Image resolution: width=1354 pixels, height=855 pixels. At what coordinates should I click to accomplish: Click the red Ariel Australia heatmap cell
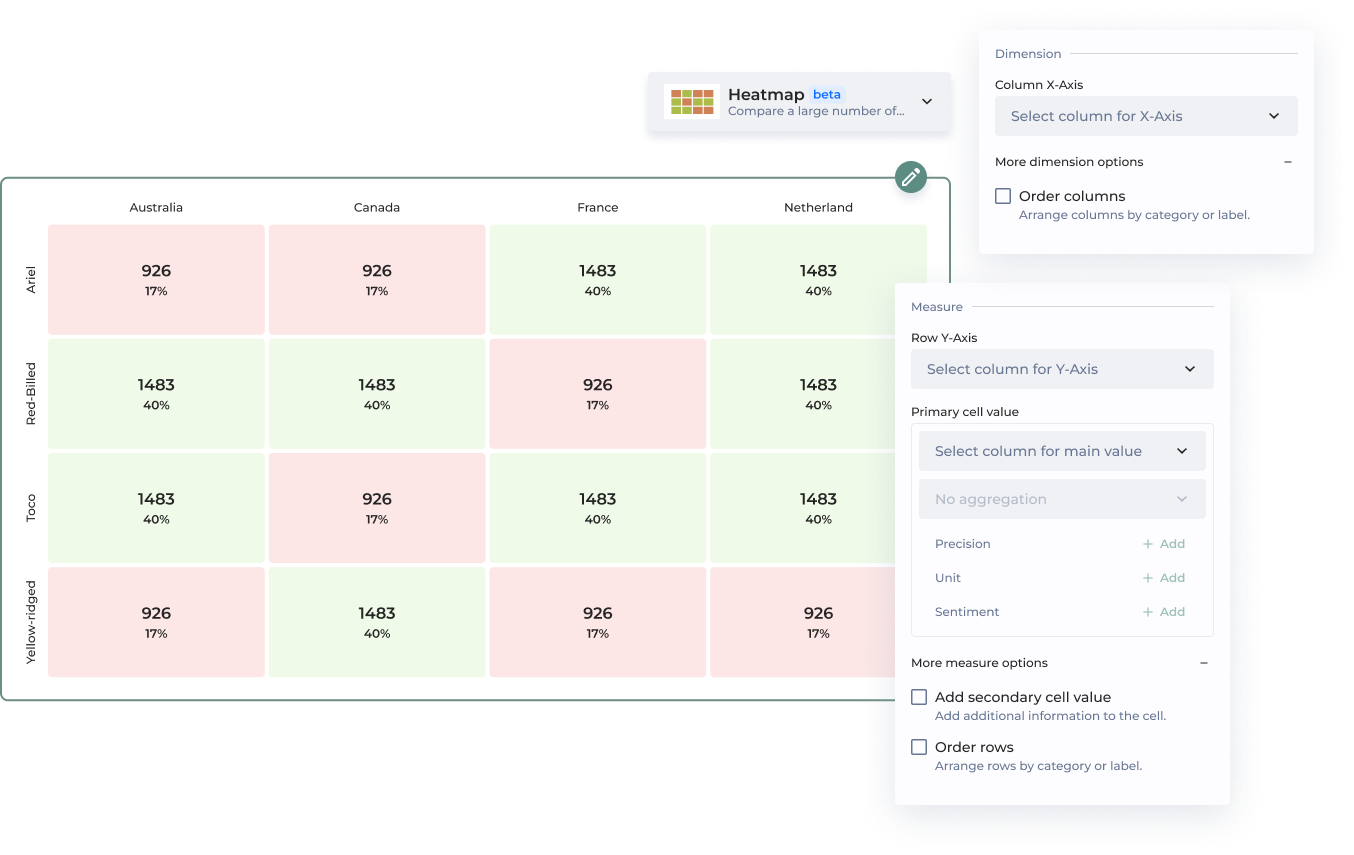tap(156, 279)
